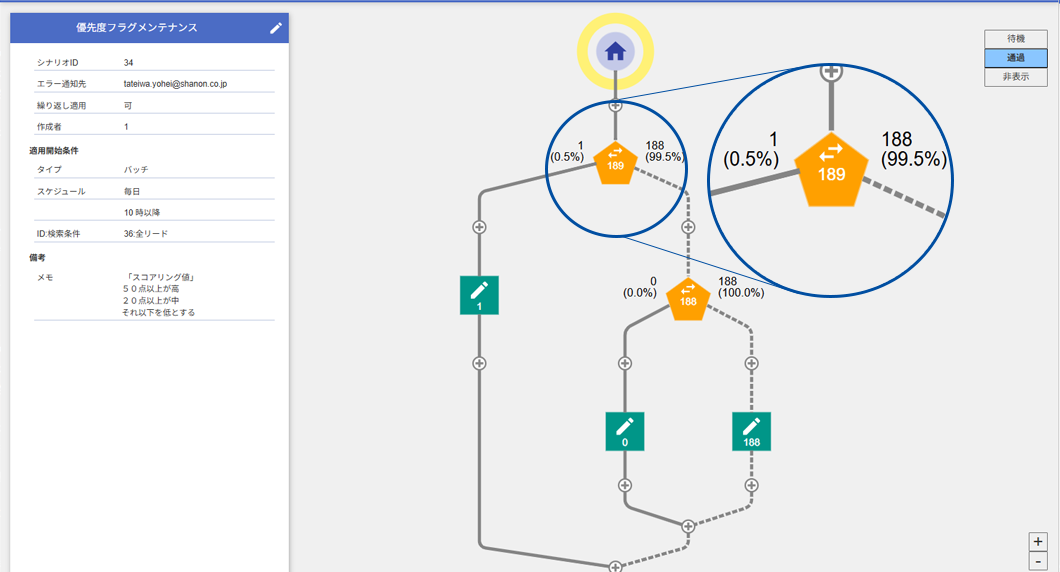
Task: Select the orange branch node labeled 189
Action: click(615, 163)
